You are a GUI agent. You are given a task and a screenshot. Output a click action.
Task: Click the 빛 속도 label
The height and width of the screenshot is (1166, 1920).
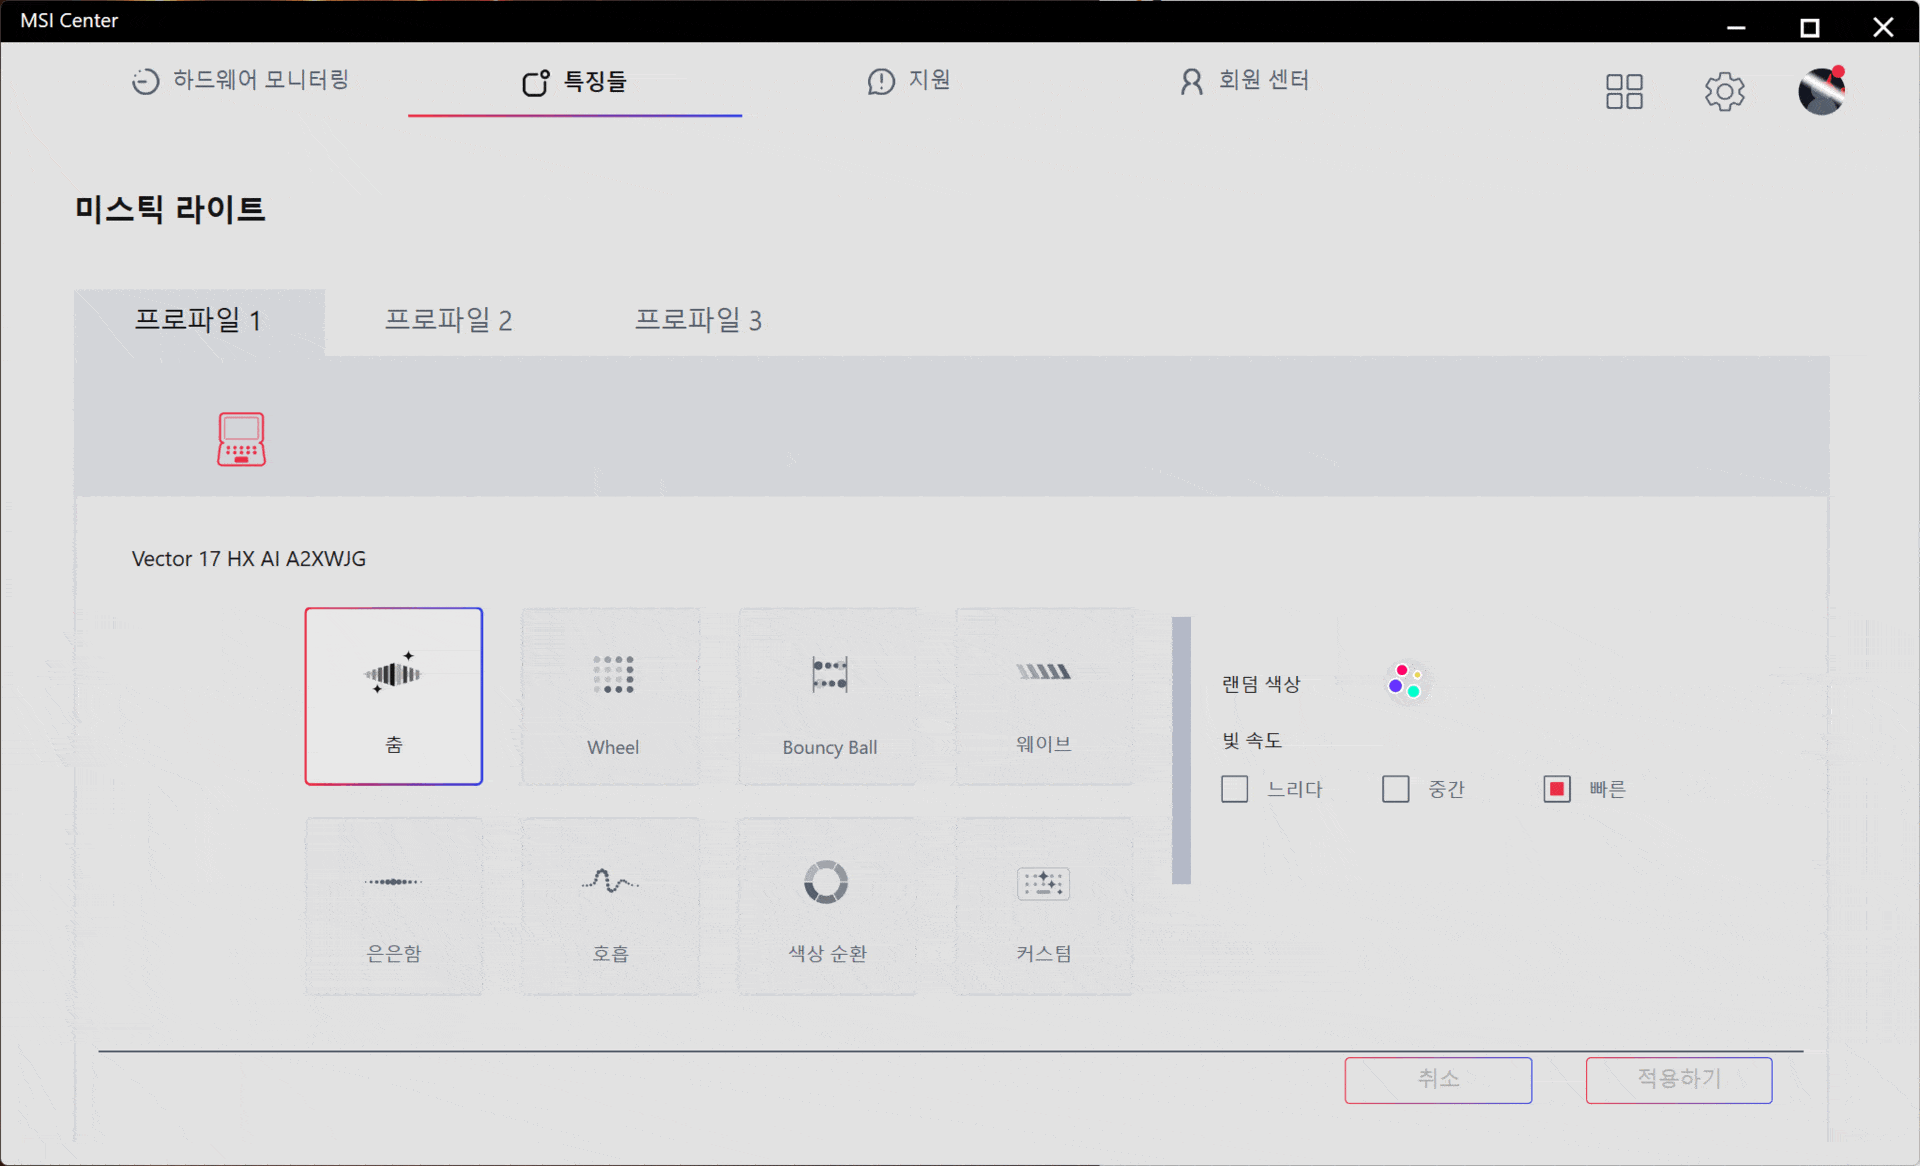click(x=1251, y=740)
